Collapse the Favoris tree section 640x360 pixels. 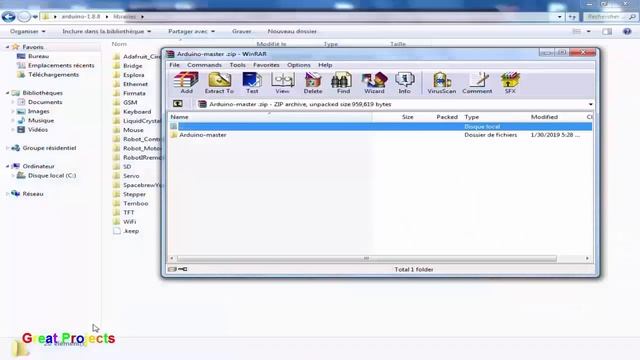[x=7, y=47]
